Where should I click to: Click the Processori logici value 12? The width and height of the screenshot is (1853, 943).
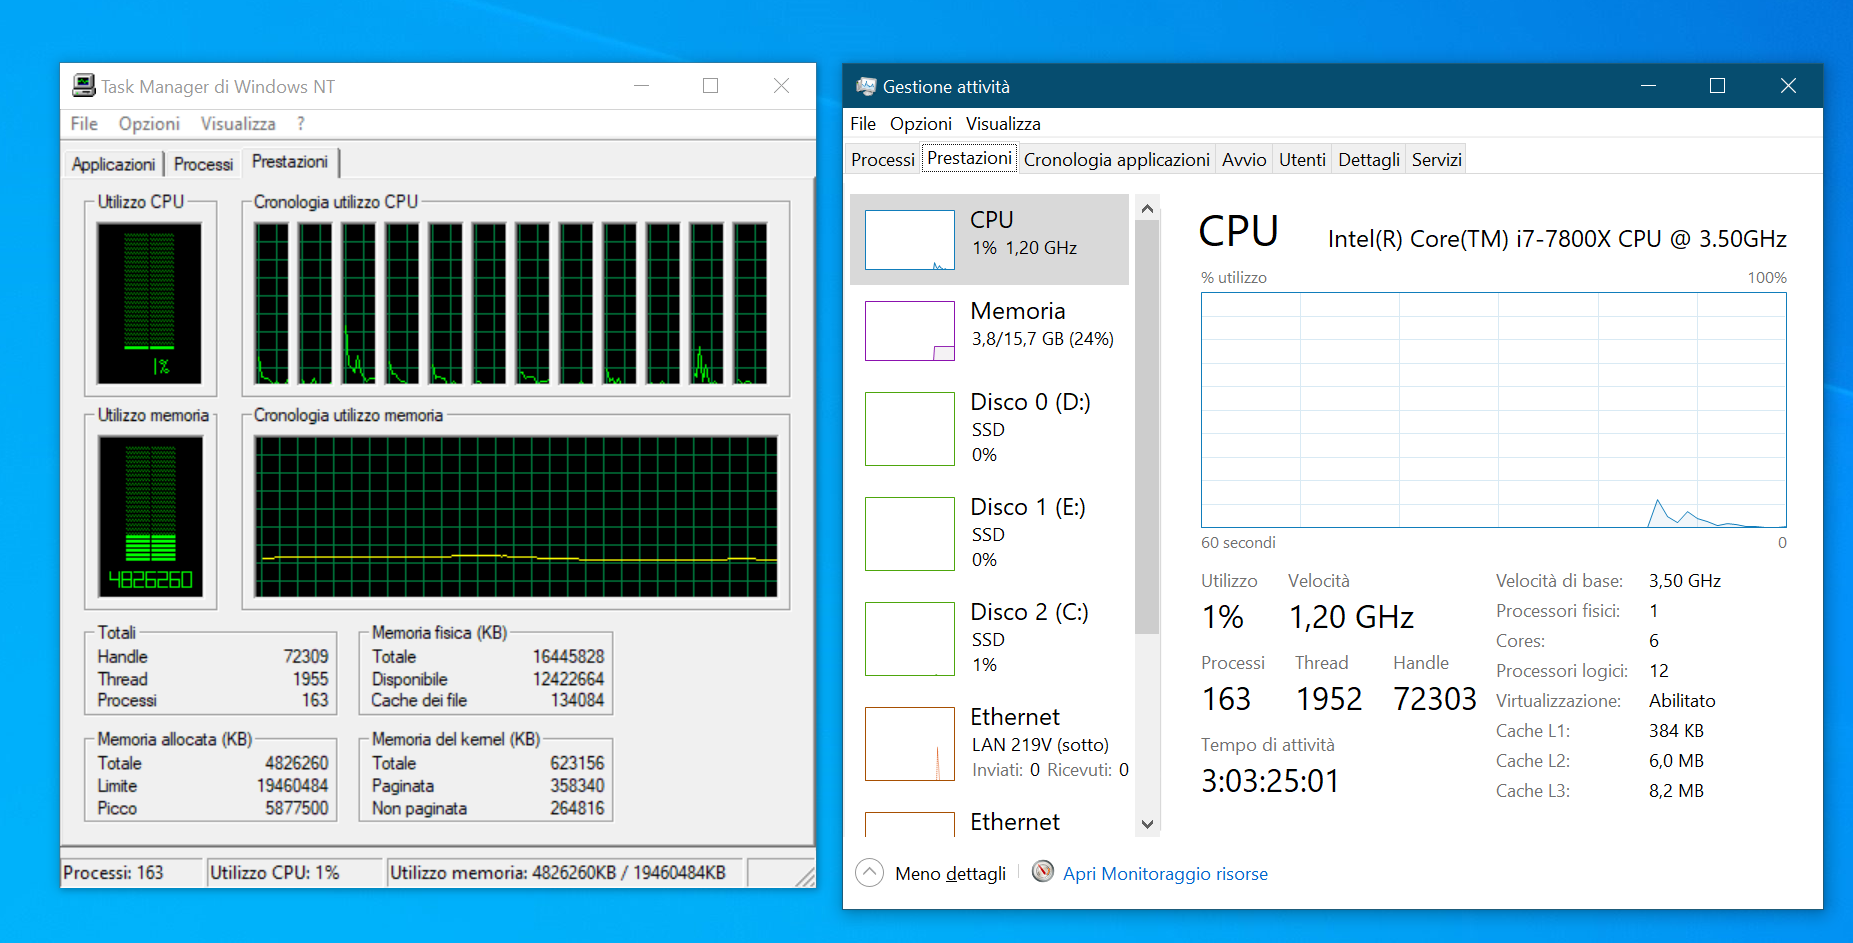pos(1659,671)
